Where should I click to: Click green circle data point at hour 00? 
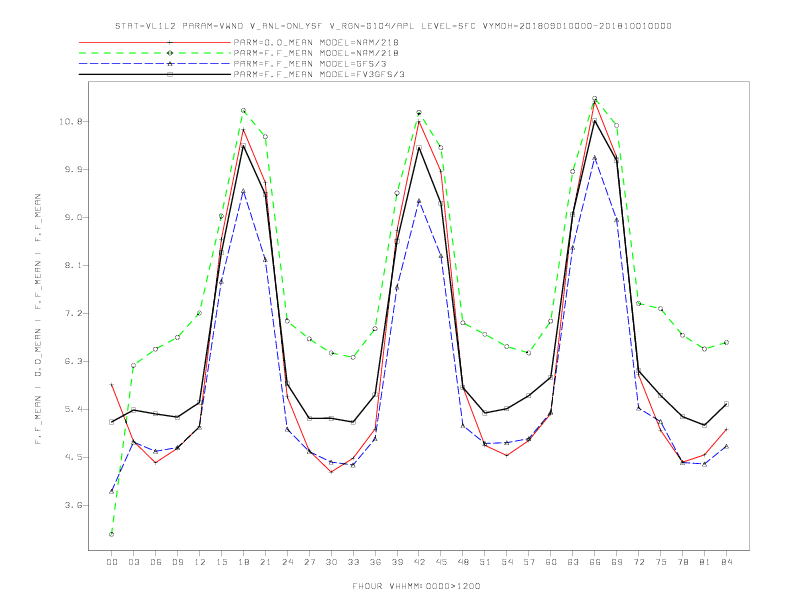click(112, 534)
